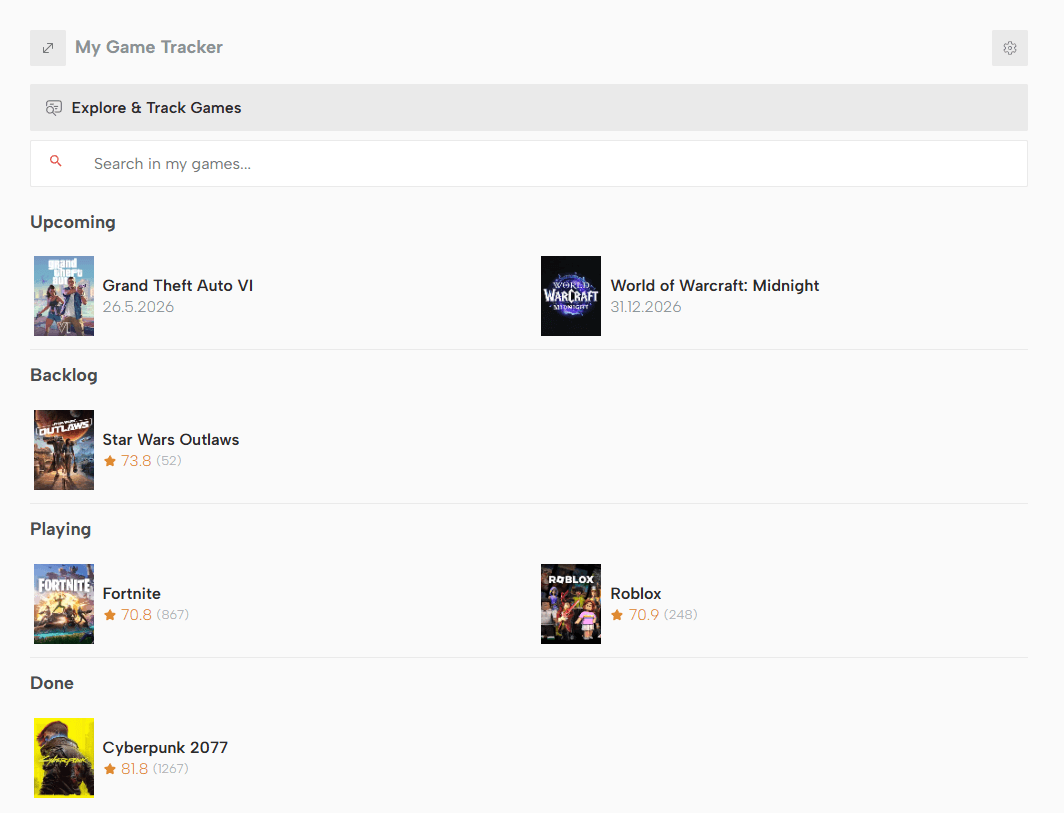Open the Fortnite cover thumbnail
The width and height of the screenshot is (1064, 813).
tap(64, 604)
